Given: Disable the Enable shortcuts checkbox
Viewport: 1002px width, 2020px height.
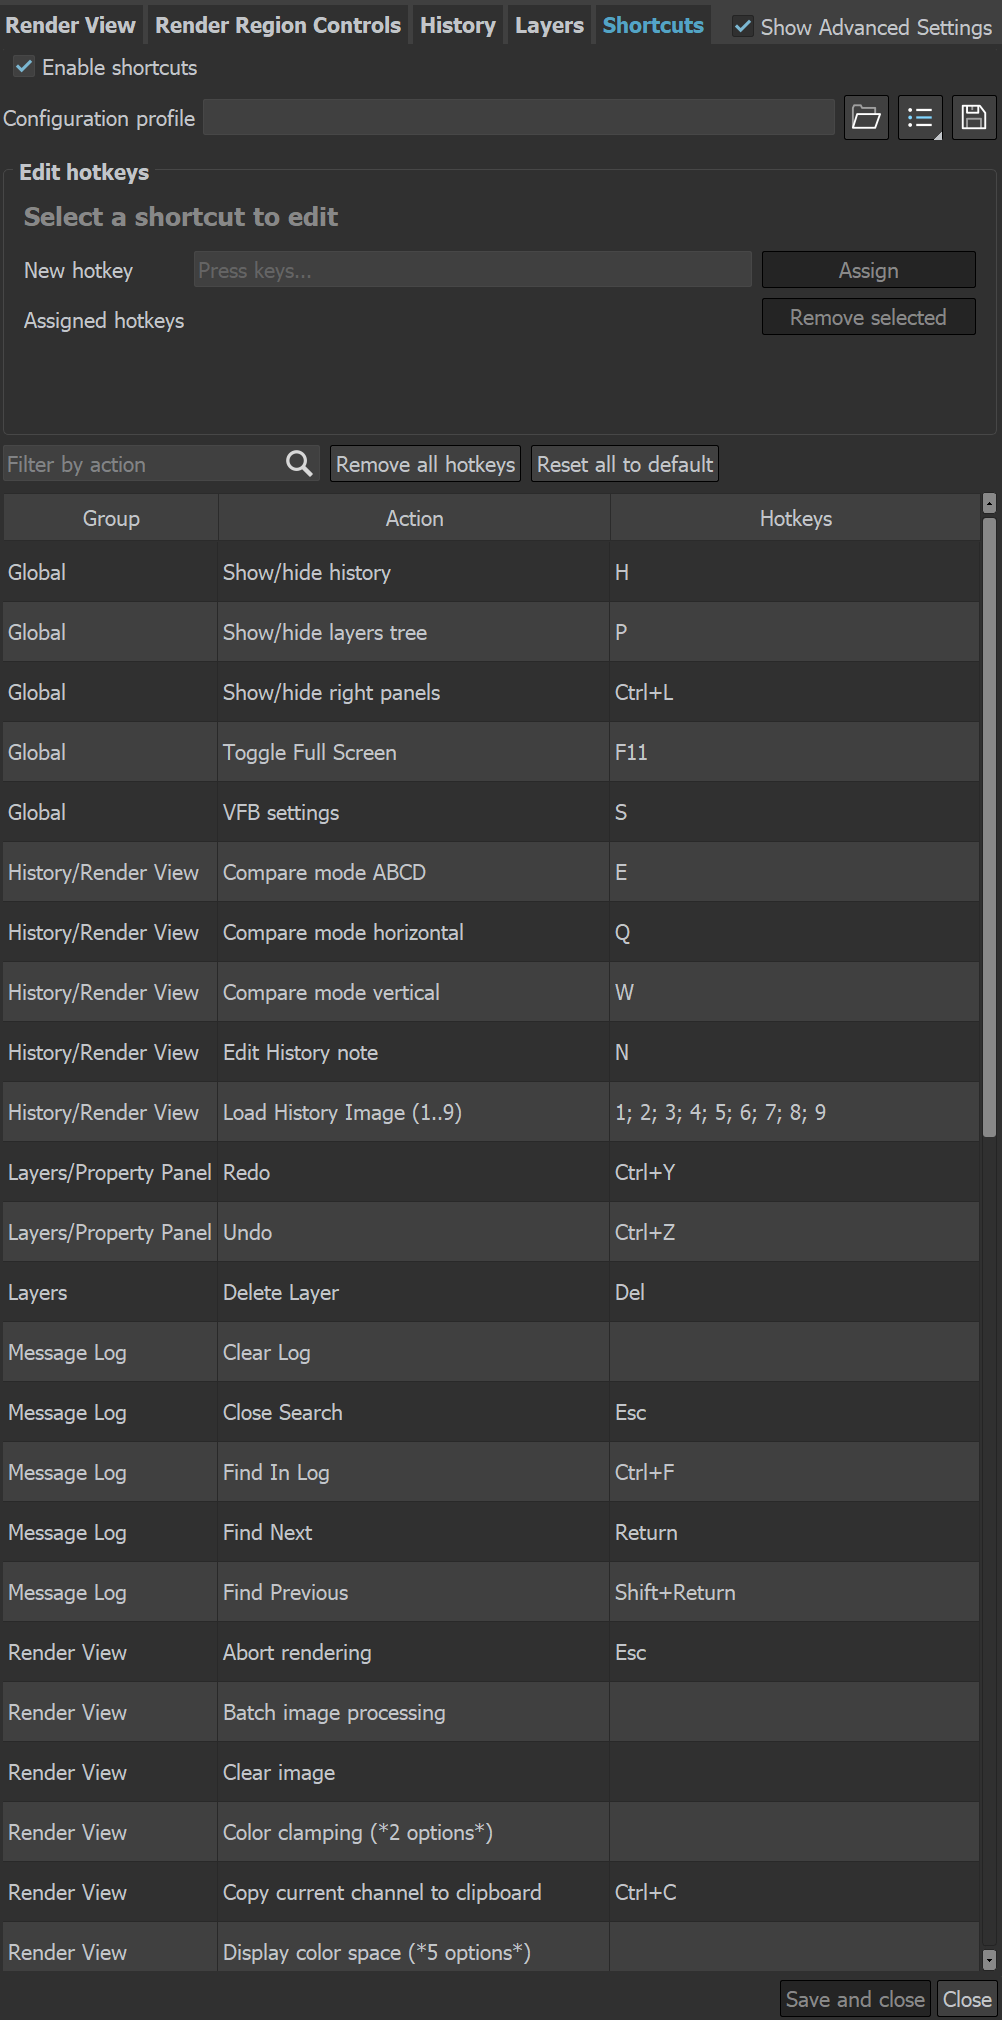Looking at the screenshot, I should [22, 67].
